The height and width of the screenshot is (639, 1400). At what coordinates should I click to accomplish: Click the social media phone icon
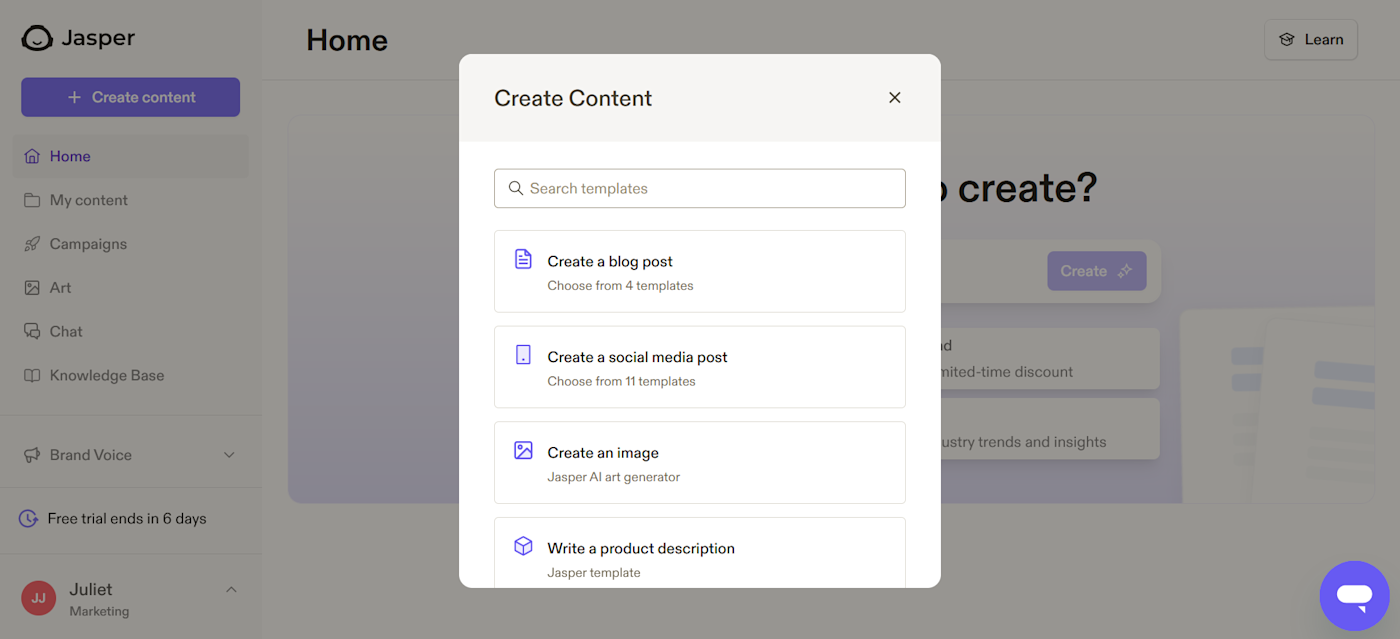coord(523,355)
